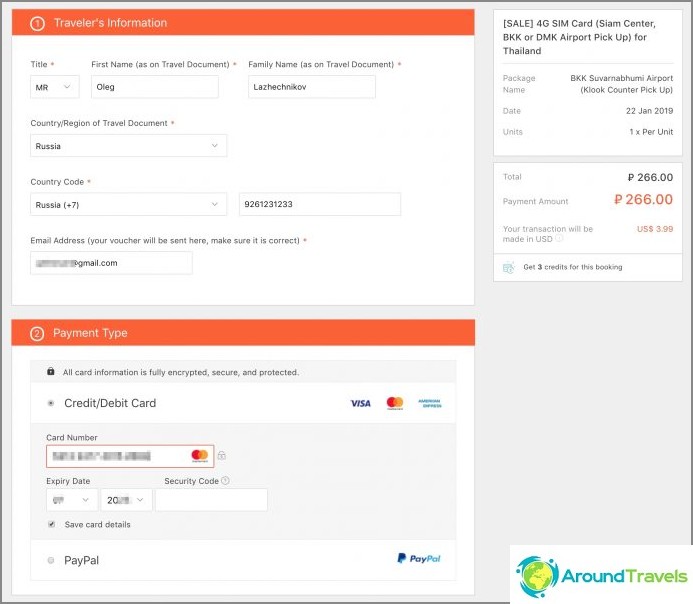Expand the Russia (+7) country code dropdown

pyautogui.click(x=129, y=205)
